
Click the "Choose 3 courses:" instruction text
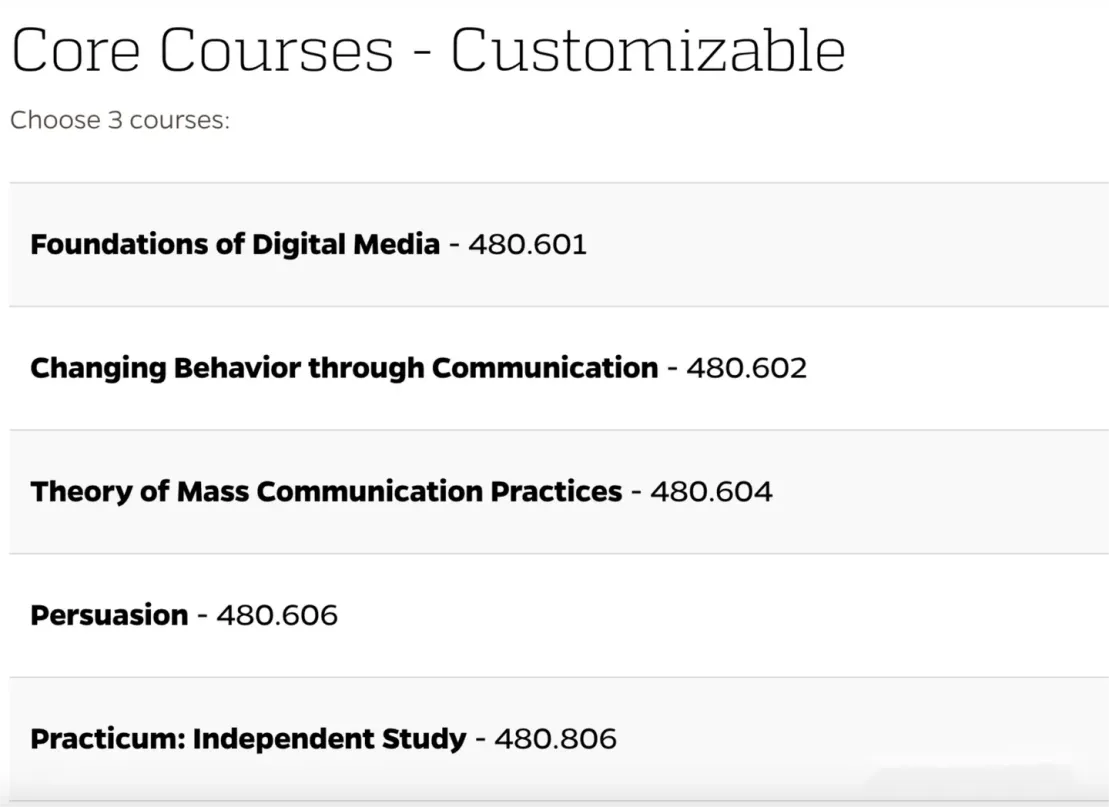pyautogui.click(x=120, y=121)
